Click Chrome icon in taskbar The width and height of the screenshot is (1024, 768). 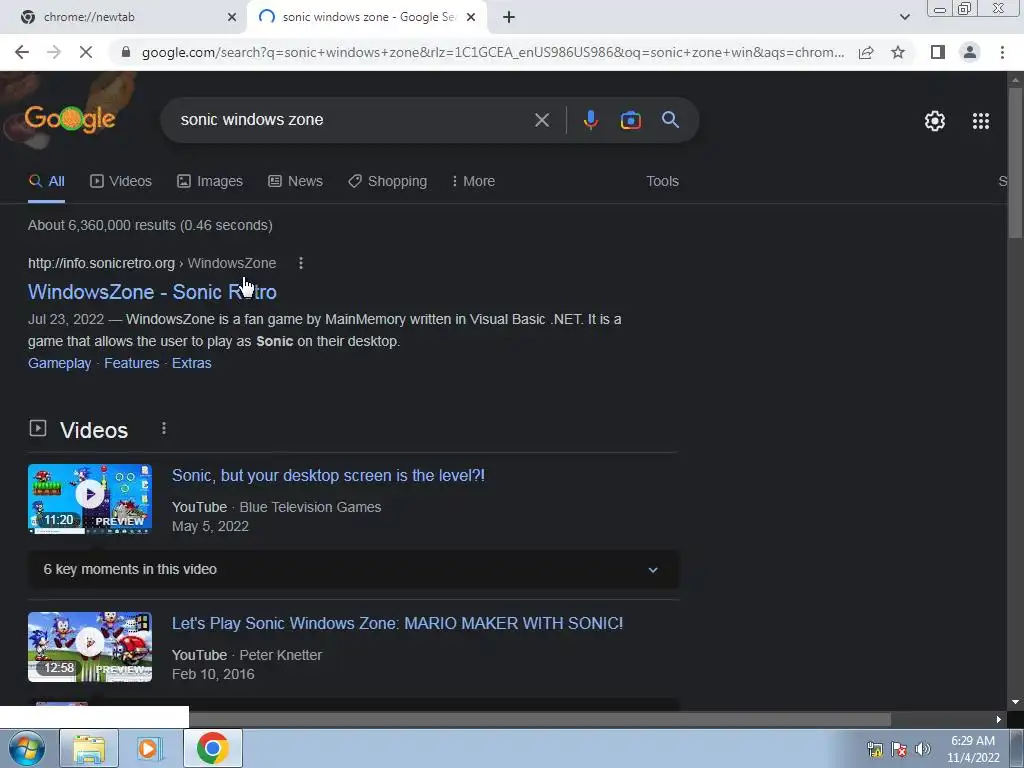[212, 748]
